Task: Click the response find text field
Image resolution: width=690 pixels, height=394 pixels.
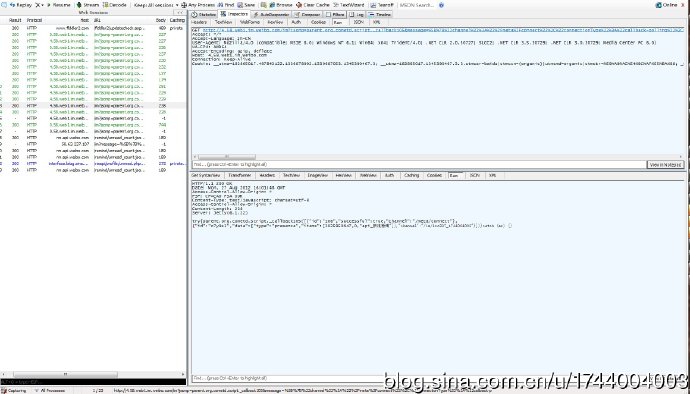Action: tap(288, 378)
